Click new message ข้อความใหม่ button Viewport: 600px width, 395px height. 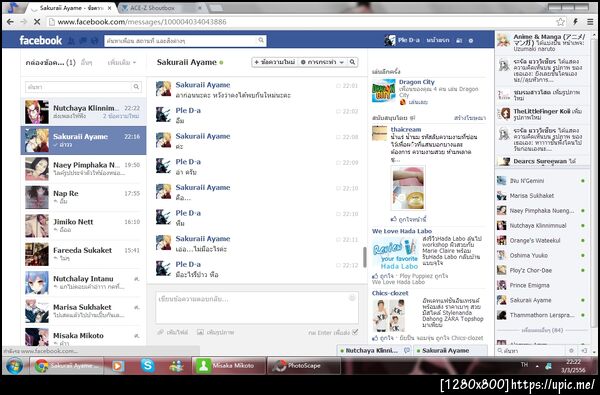point(275,62)
